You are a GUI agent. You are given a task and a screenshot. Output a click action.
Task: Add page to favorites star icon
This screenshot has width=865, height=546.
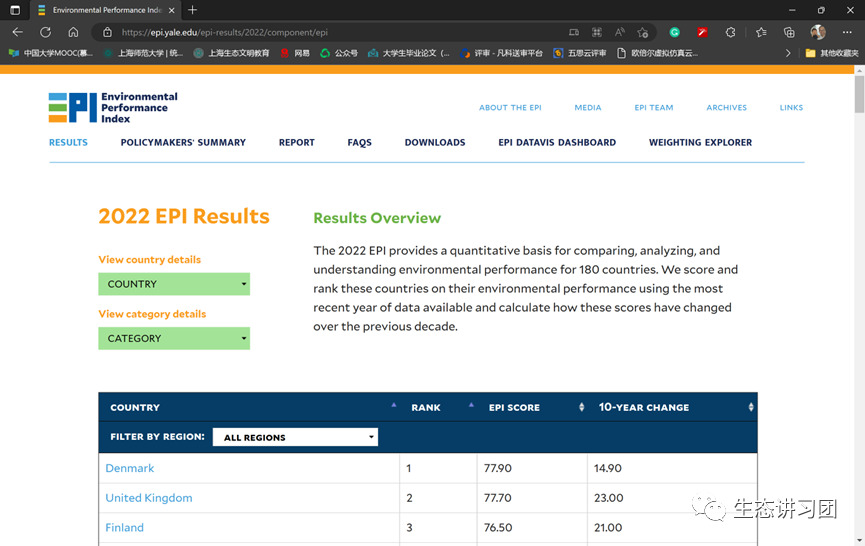[x=642, y=33]
